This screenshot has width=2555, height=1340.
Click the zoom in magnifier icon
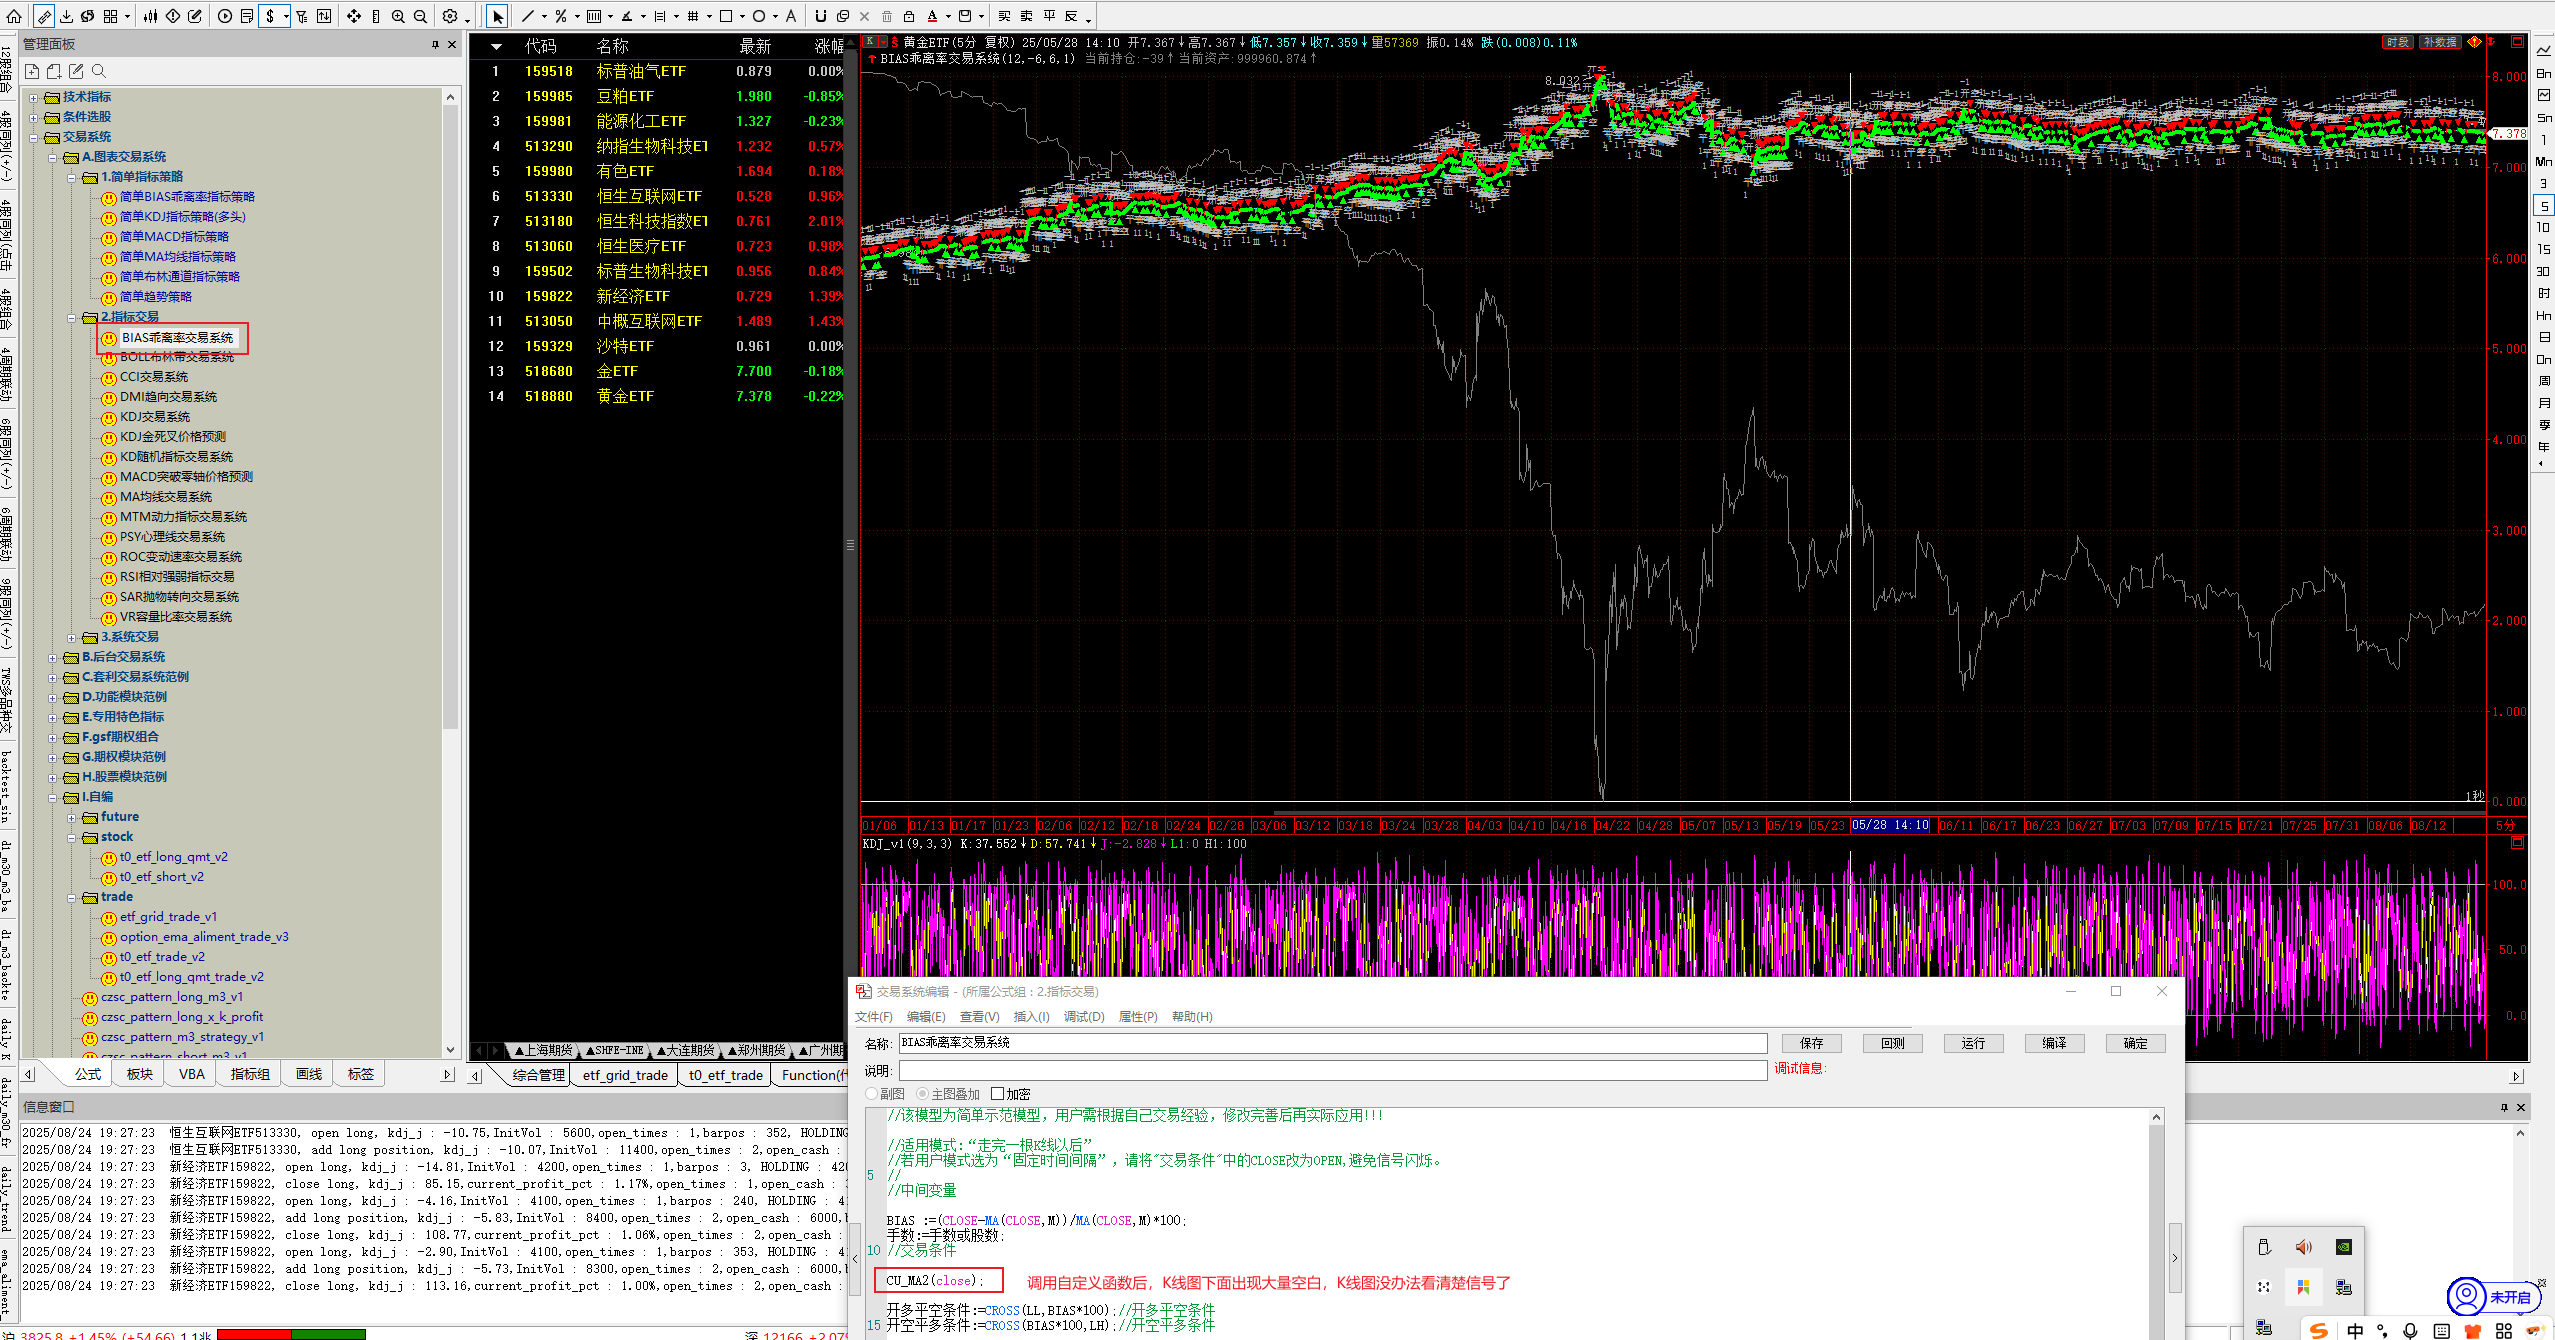pyautogui.click(x=398, y=16)
